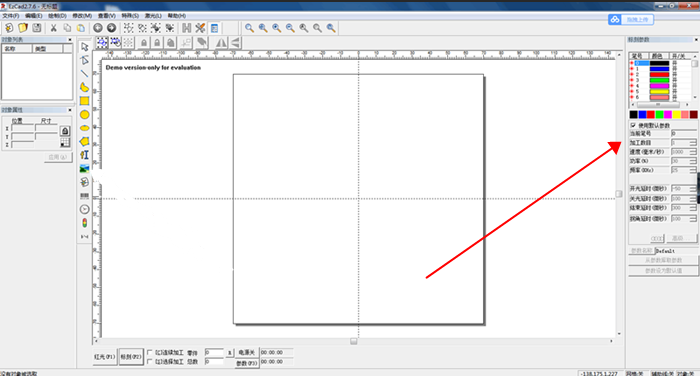Pick the yellow color swatch
This screenshot has width=700, height=376.
coord(676,115)
